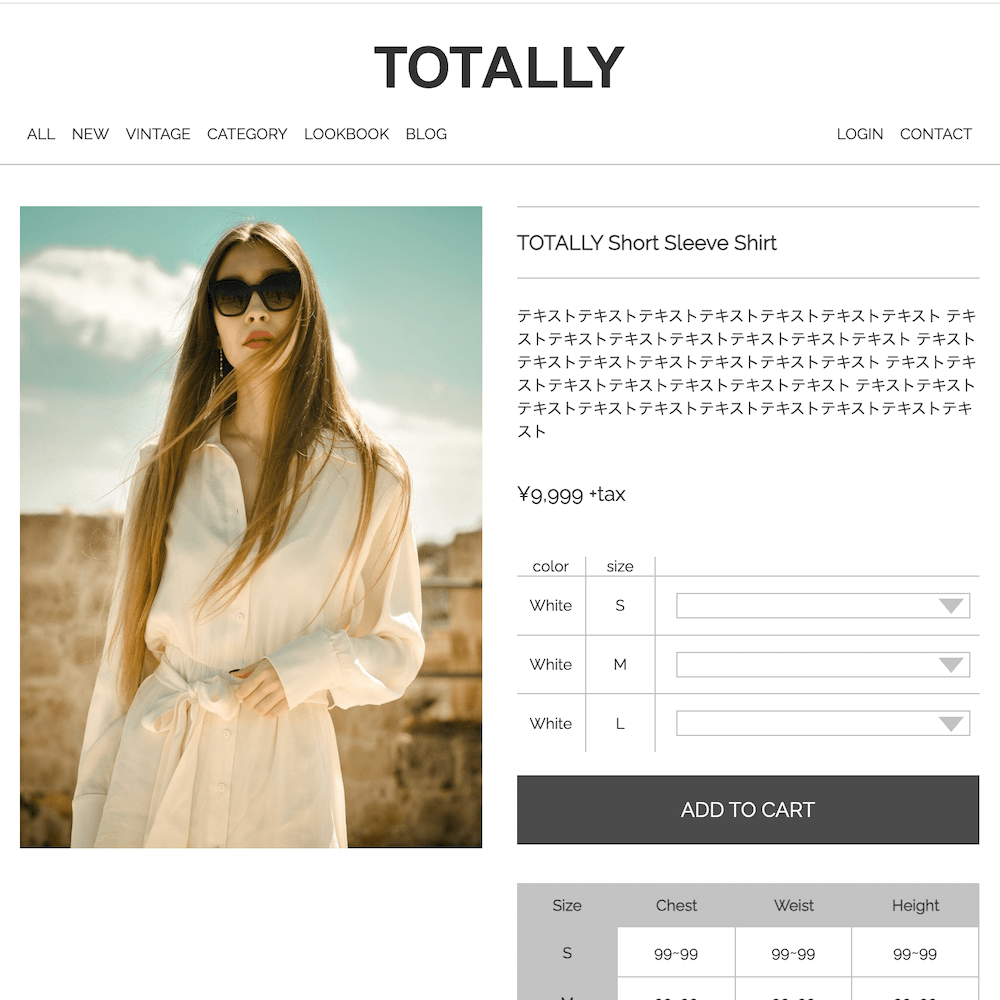The height and width of the screenshot is (1000, 1000).
Task: Go to the ALL products menu item
Action: 41,134
